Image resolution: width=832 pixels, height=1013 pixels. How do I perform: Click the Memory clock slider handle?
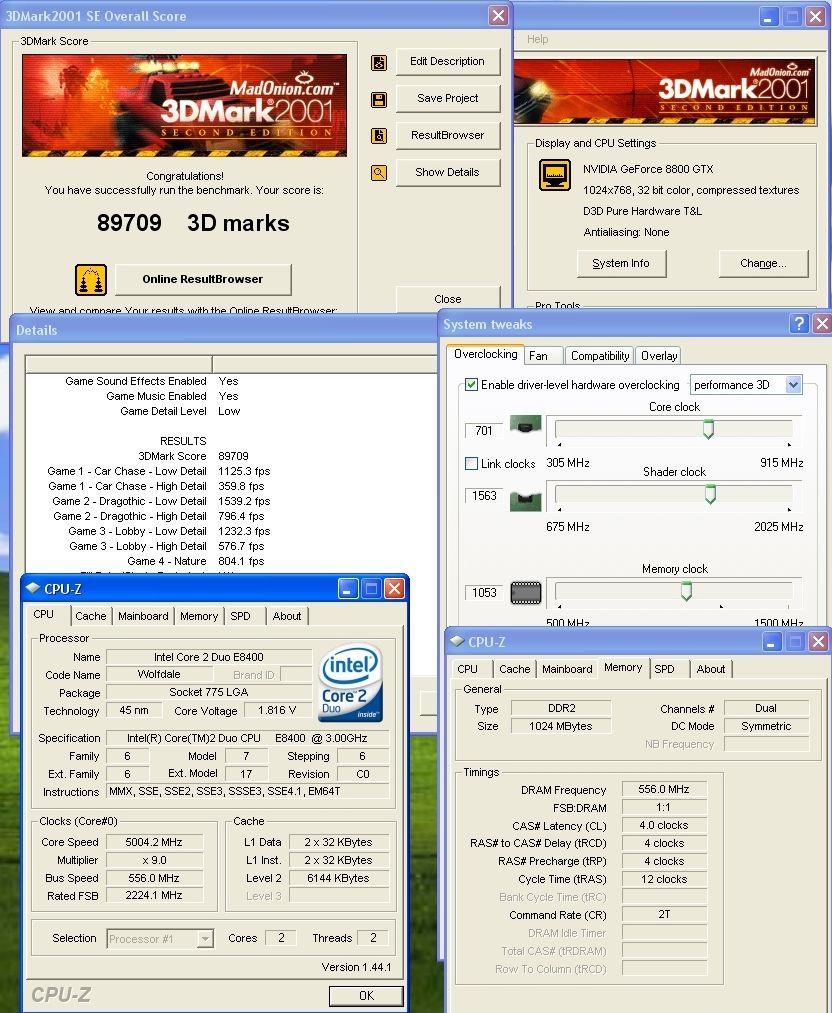point(686,590)
